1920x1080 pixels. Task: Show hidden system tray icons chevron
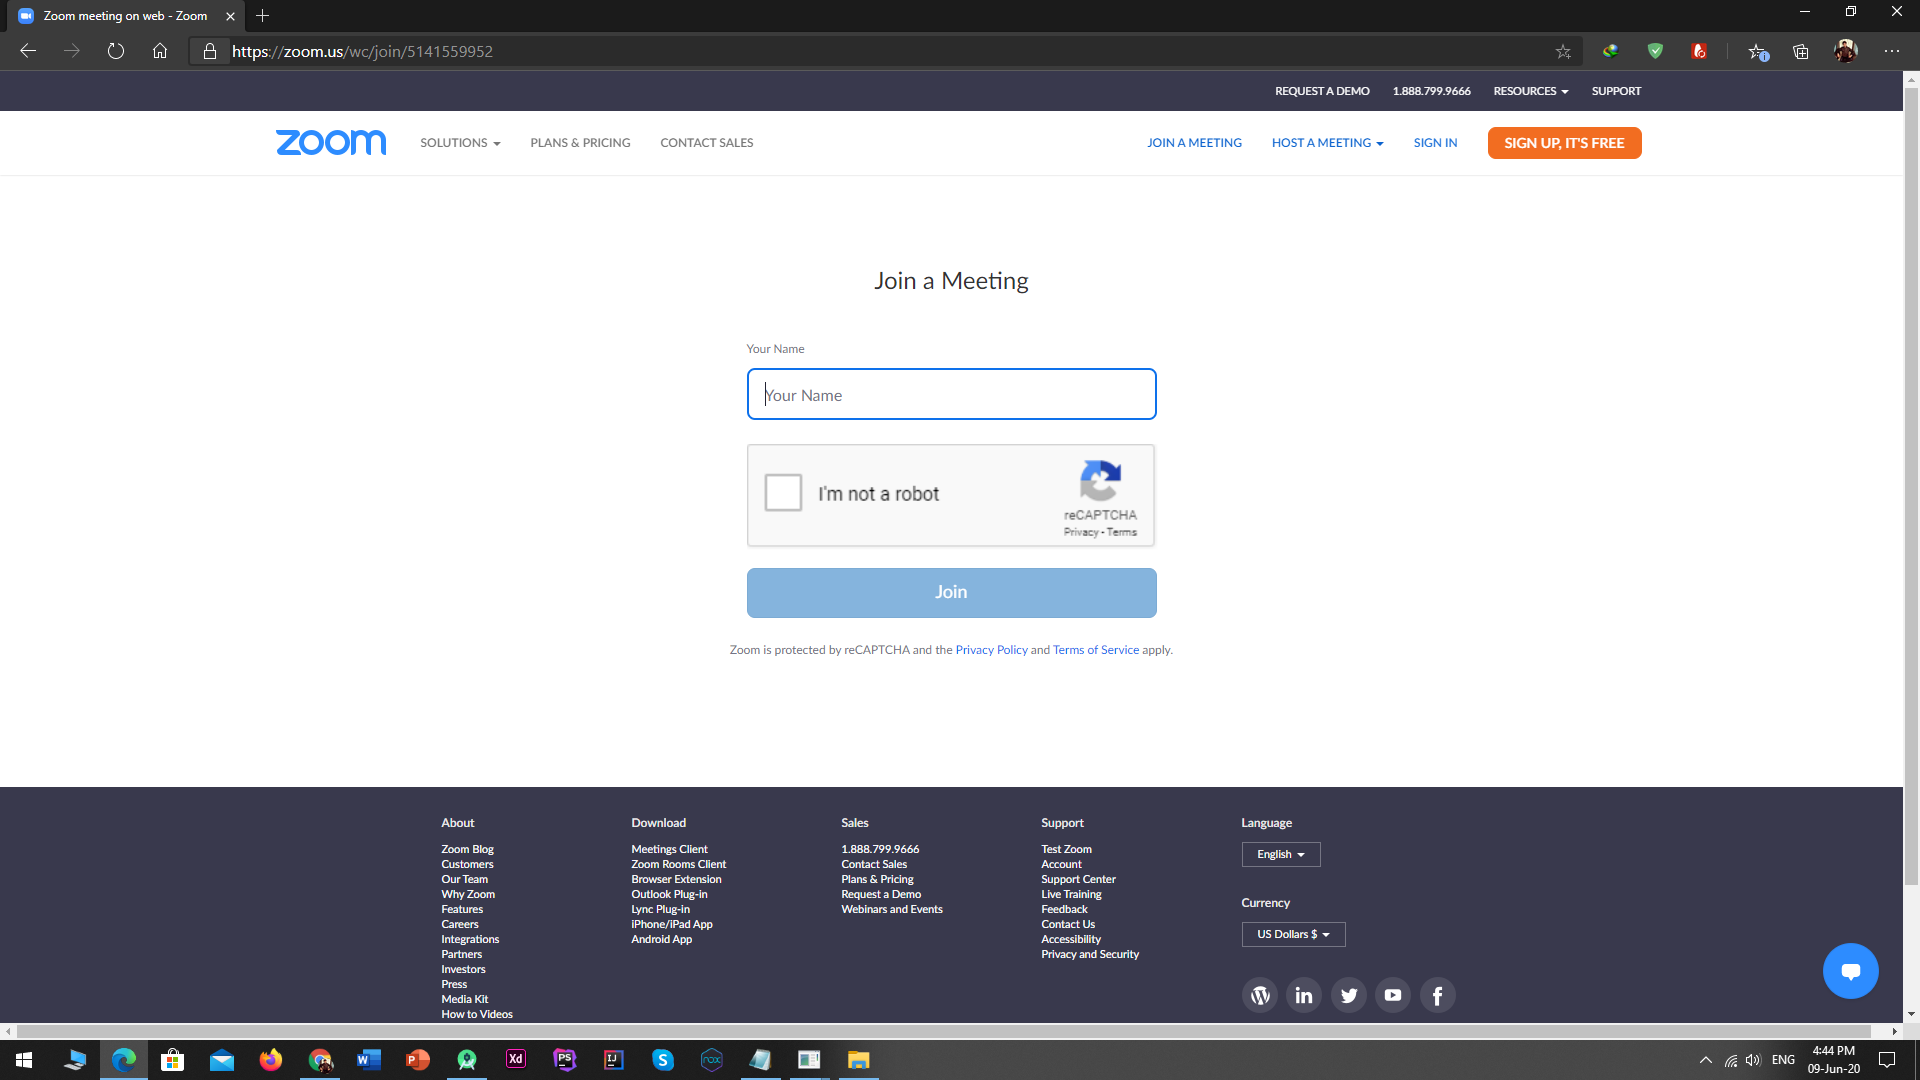click(1706, 1060)
